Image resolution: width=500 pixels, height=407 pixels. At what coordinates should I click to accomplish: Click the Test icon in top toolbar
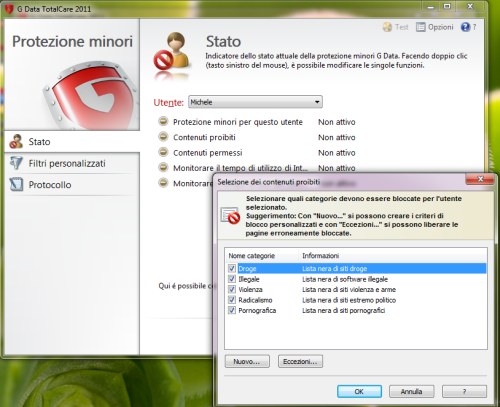point(387,27)
